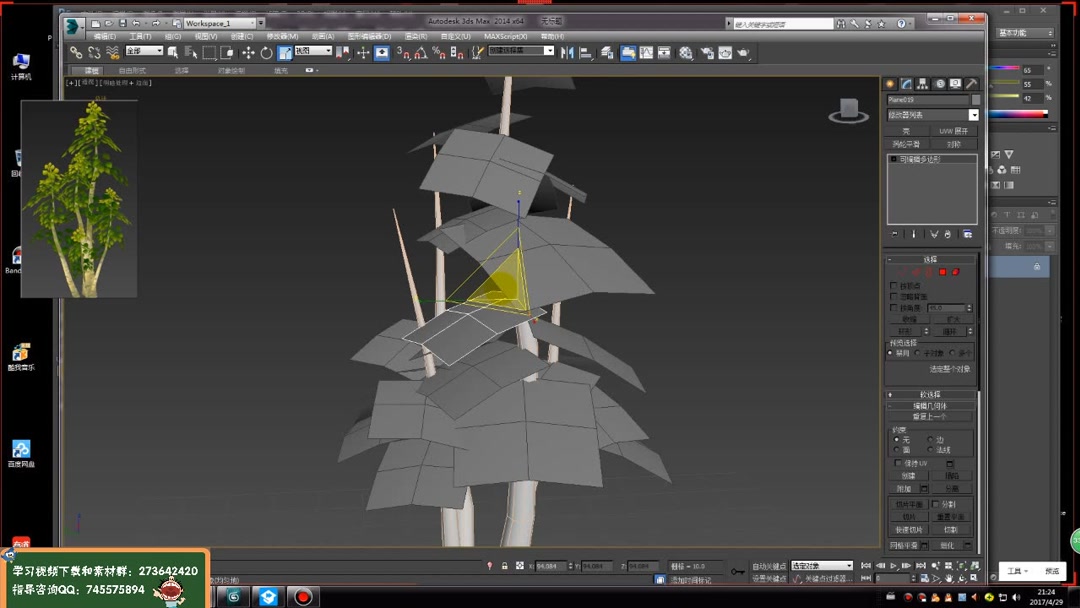Viewport: 1080px width, 608px height.
Task: Open the Mirror tool
Action: (x=567, y=52)
